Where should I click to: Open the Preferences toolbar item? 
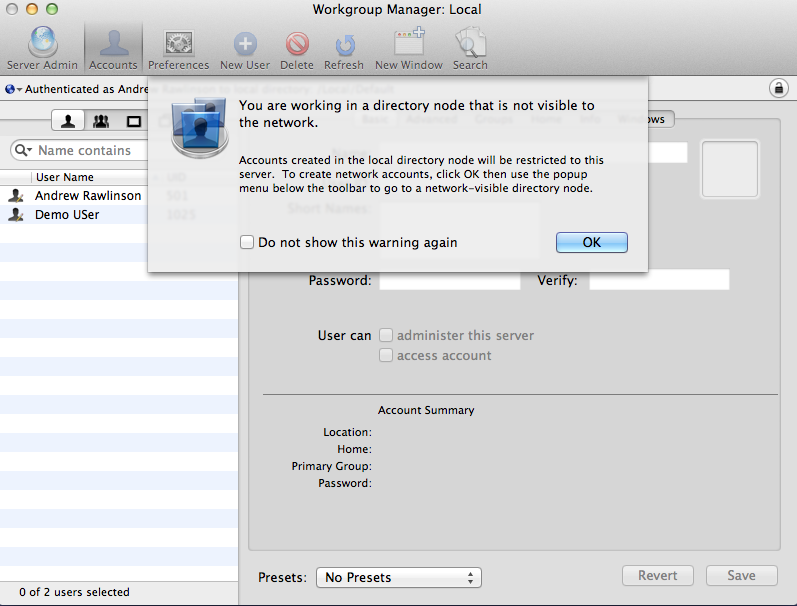click(x=178, y=49)
